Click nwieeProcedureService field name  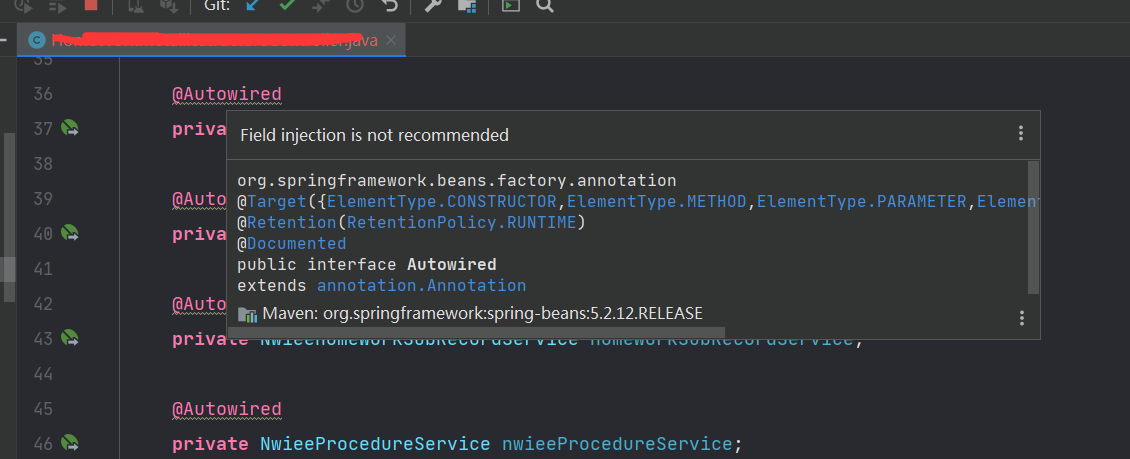point(617,443)
